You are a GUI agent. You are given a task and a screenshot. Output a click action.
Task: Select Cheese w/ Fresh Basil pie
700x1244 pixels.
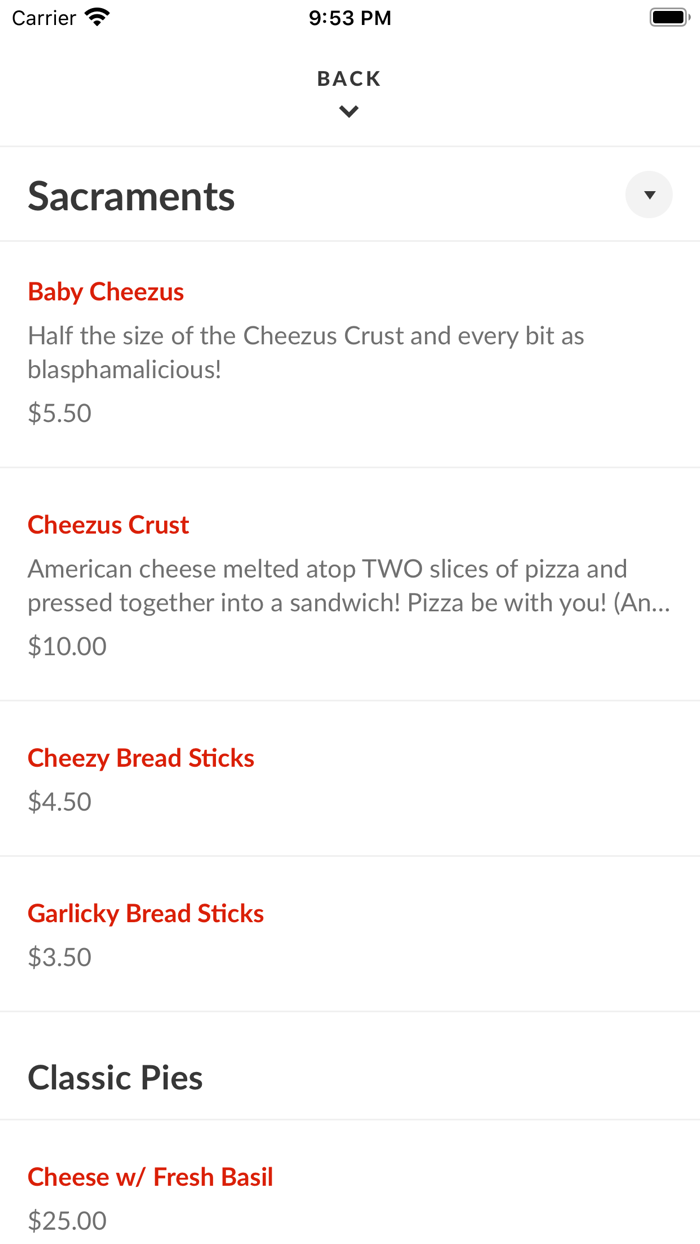[150, 1177]
